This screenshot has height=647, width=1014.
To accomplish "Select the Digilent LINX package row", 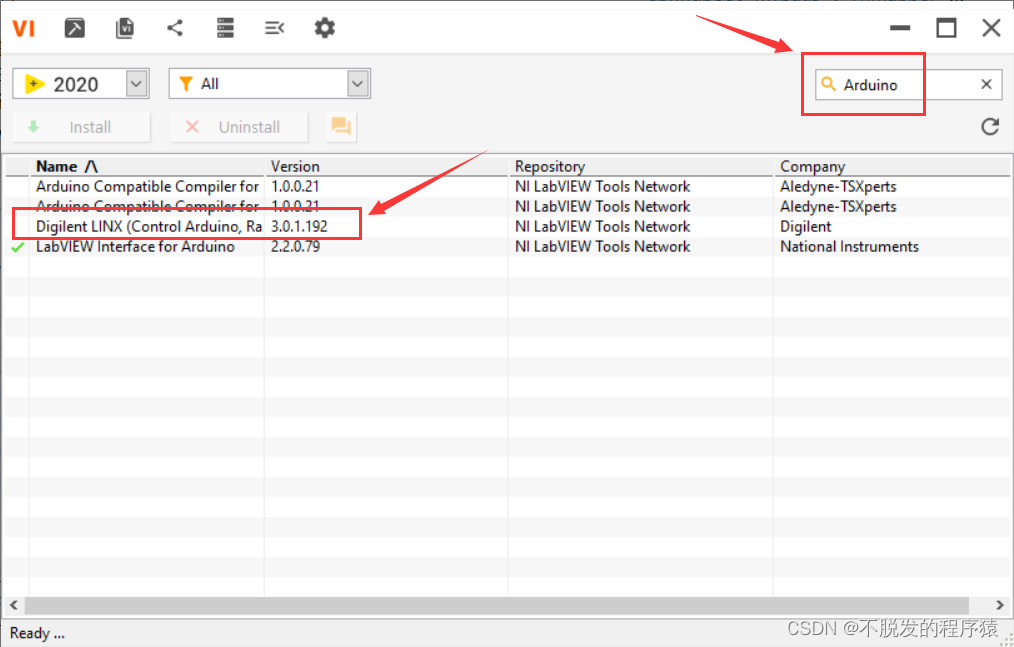I will (148, 226).
